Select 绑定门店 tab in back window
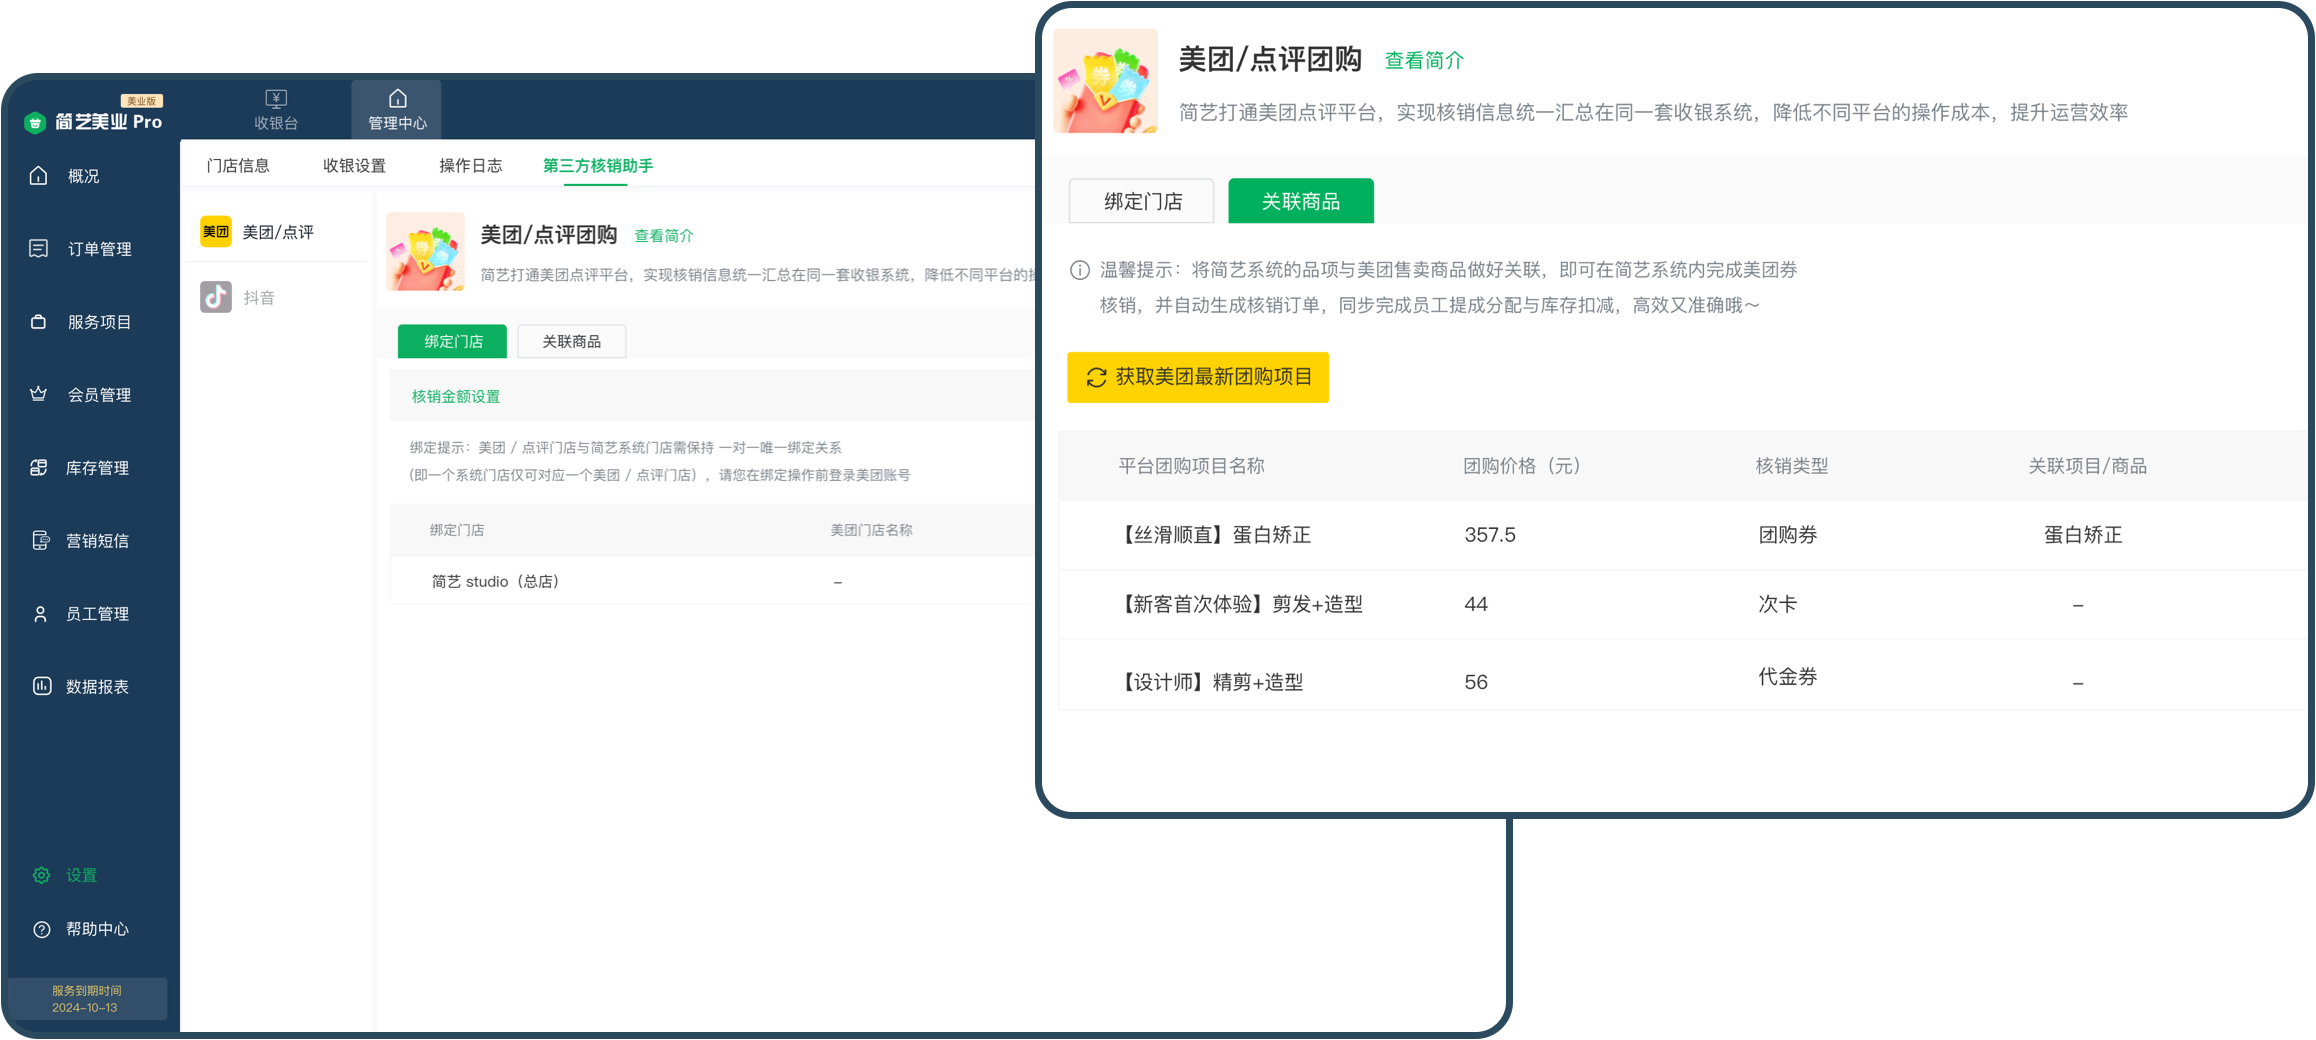Image resolution: width=2316 pixels, height=1040 pixels. pos(453,341)
